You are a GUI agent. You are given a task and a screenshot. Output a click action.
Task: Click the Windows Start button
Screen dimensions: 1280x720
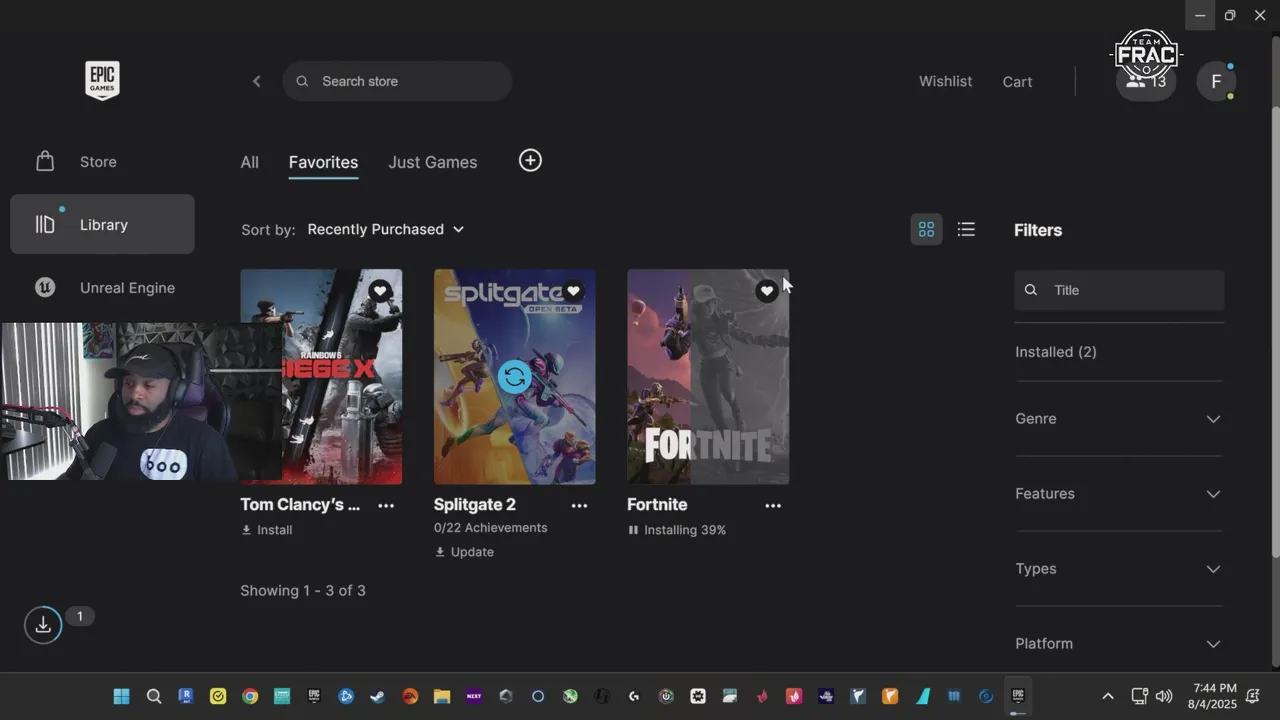click(x=122, y=696)
